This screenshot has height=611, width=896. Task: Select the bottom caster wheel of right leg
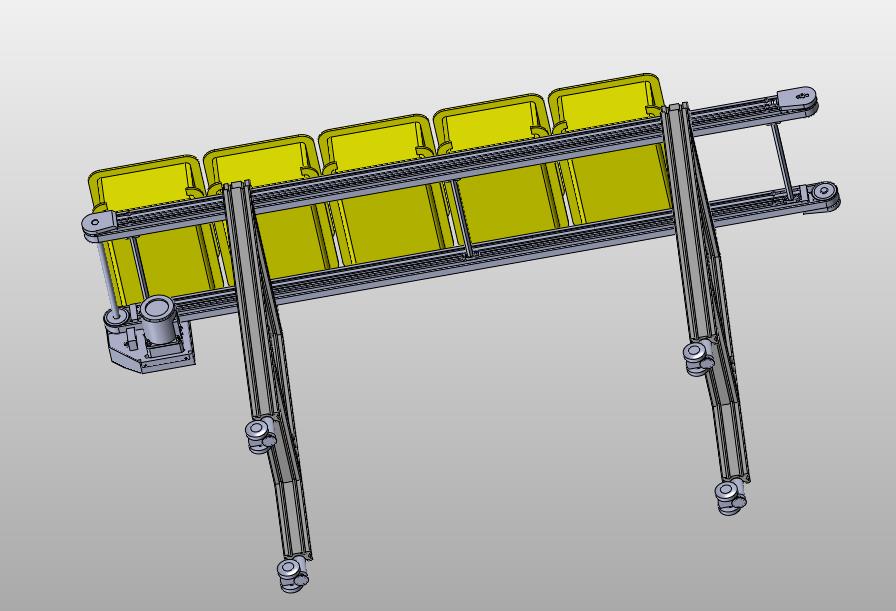point(730,497)
